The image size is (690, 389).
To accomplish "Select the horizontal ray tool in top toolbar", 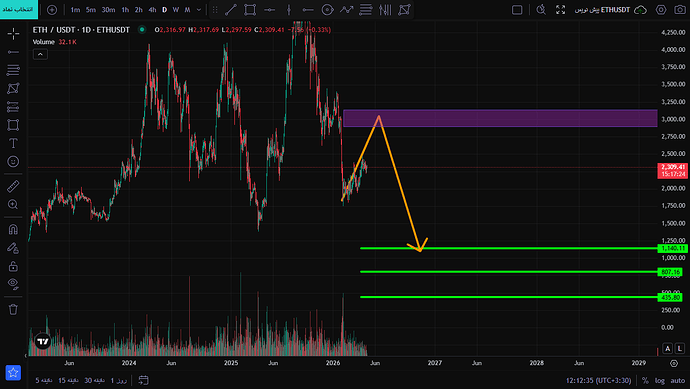I will click(x=308, y=10).
